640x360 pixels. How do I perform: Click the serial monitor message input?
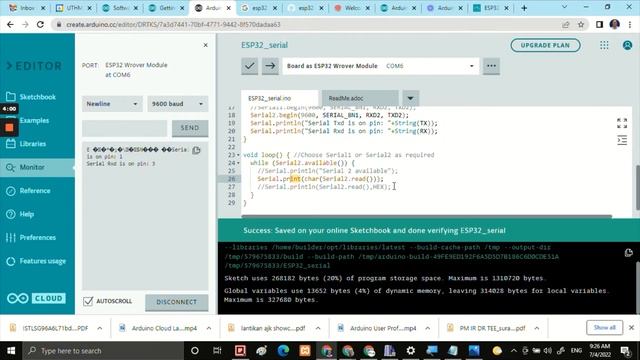click(124, 128)
